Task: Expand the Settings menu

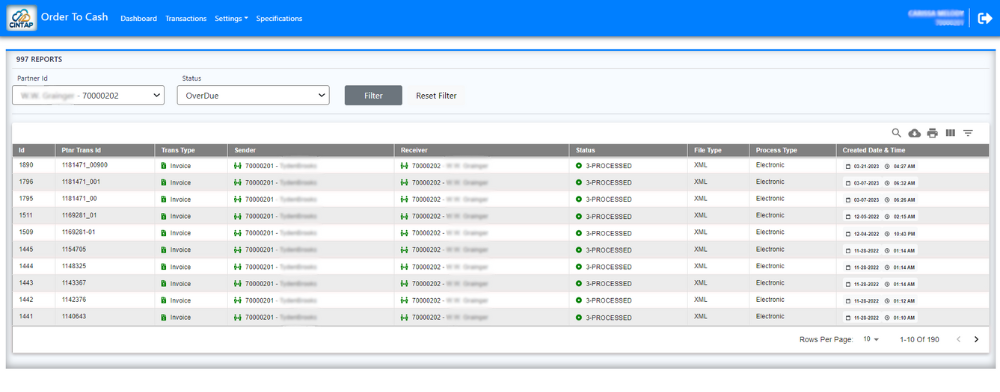Action: [232, 18]
